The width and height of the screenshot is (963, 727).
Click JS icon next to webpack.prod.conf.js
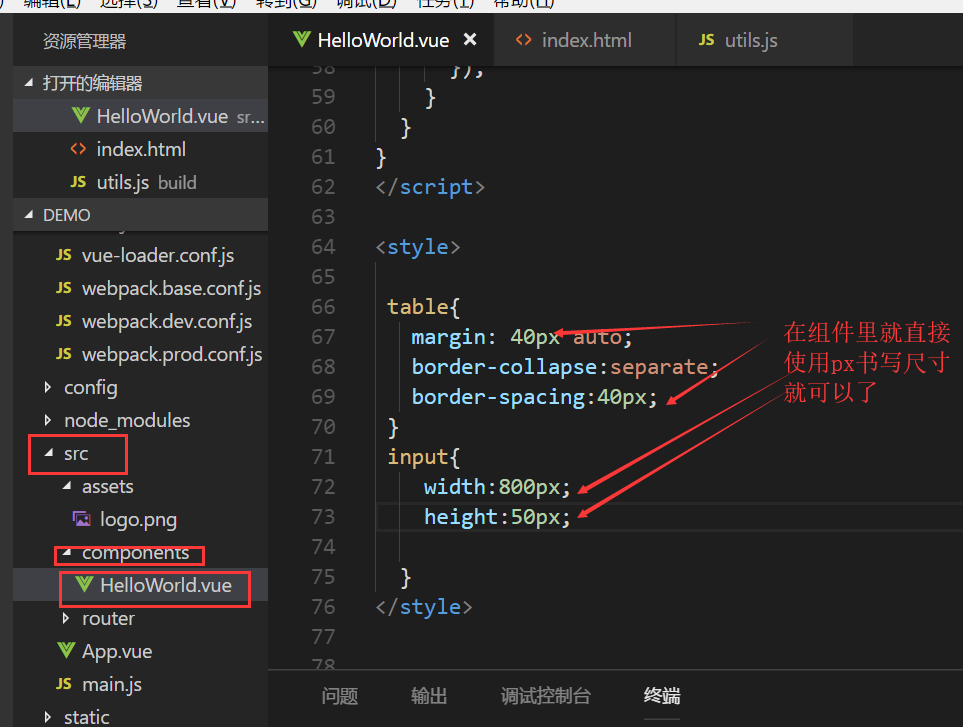(x=64, y=354)
